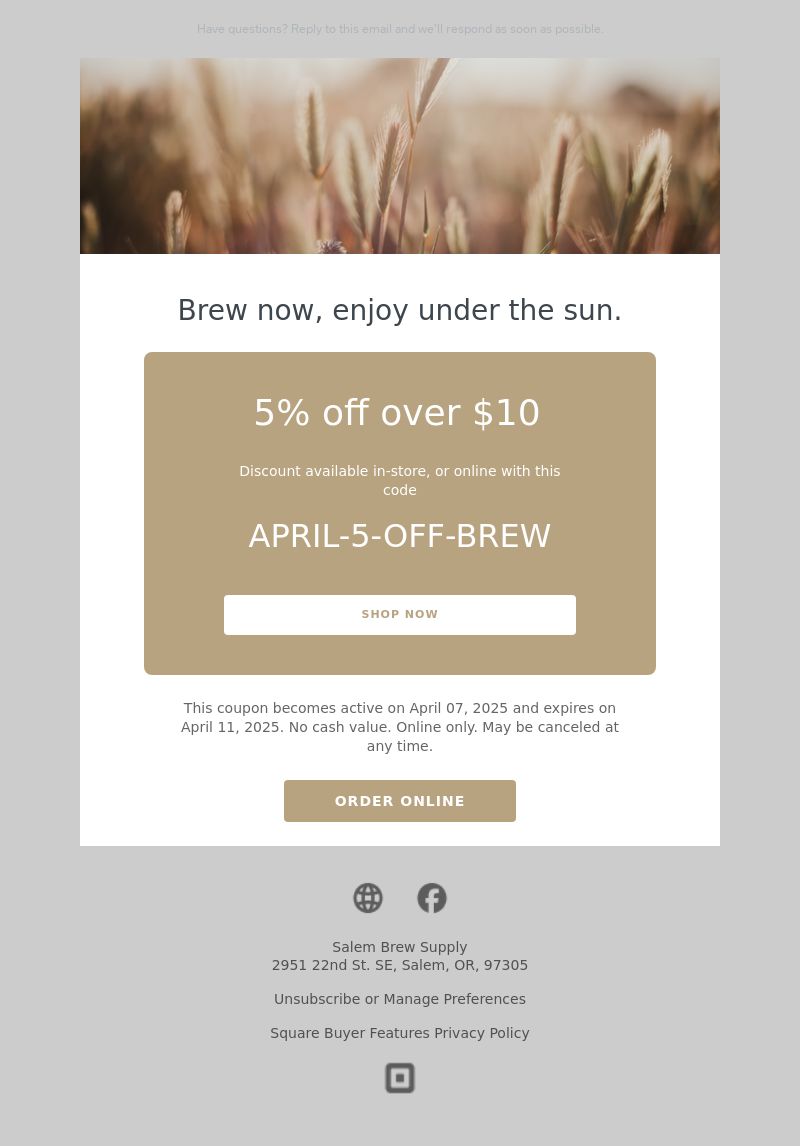This screenshot has height=1146, width=800.
Task: Click the 'Have questions?' reply notice
Action: coord(400,29)
